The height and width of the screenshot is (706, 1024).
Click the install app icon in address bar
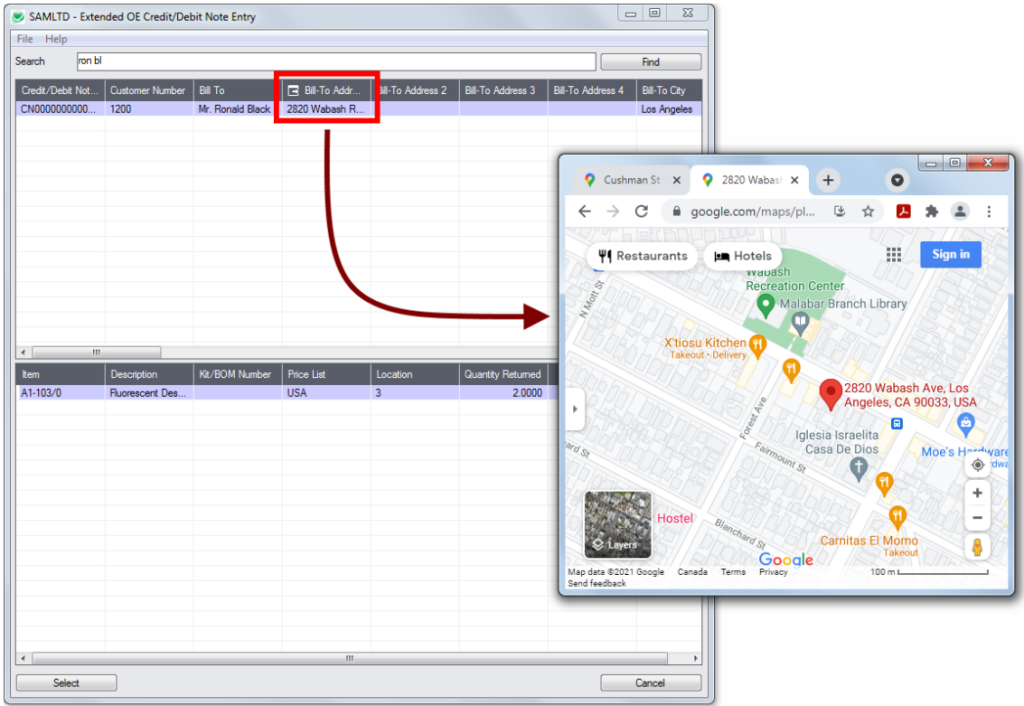coord(840,211)
